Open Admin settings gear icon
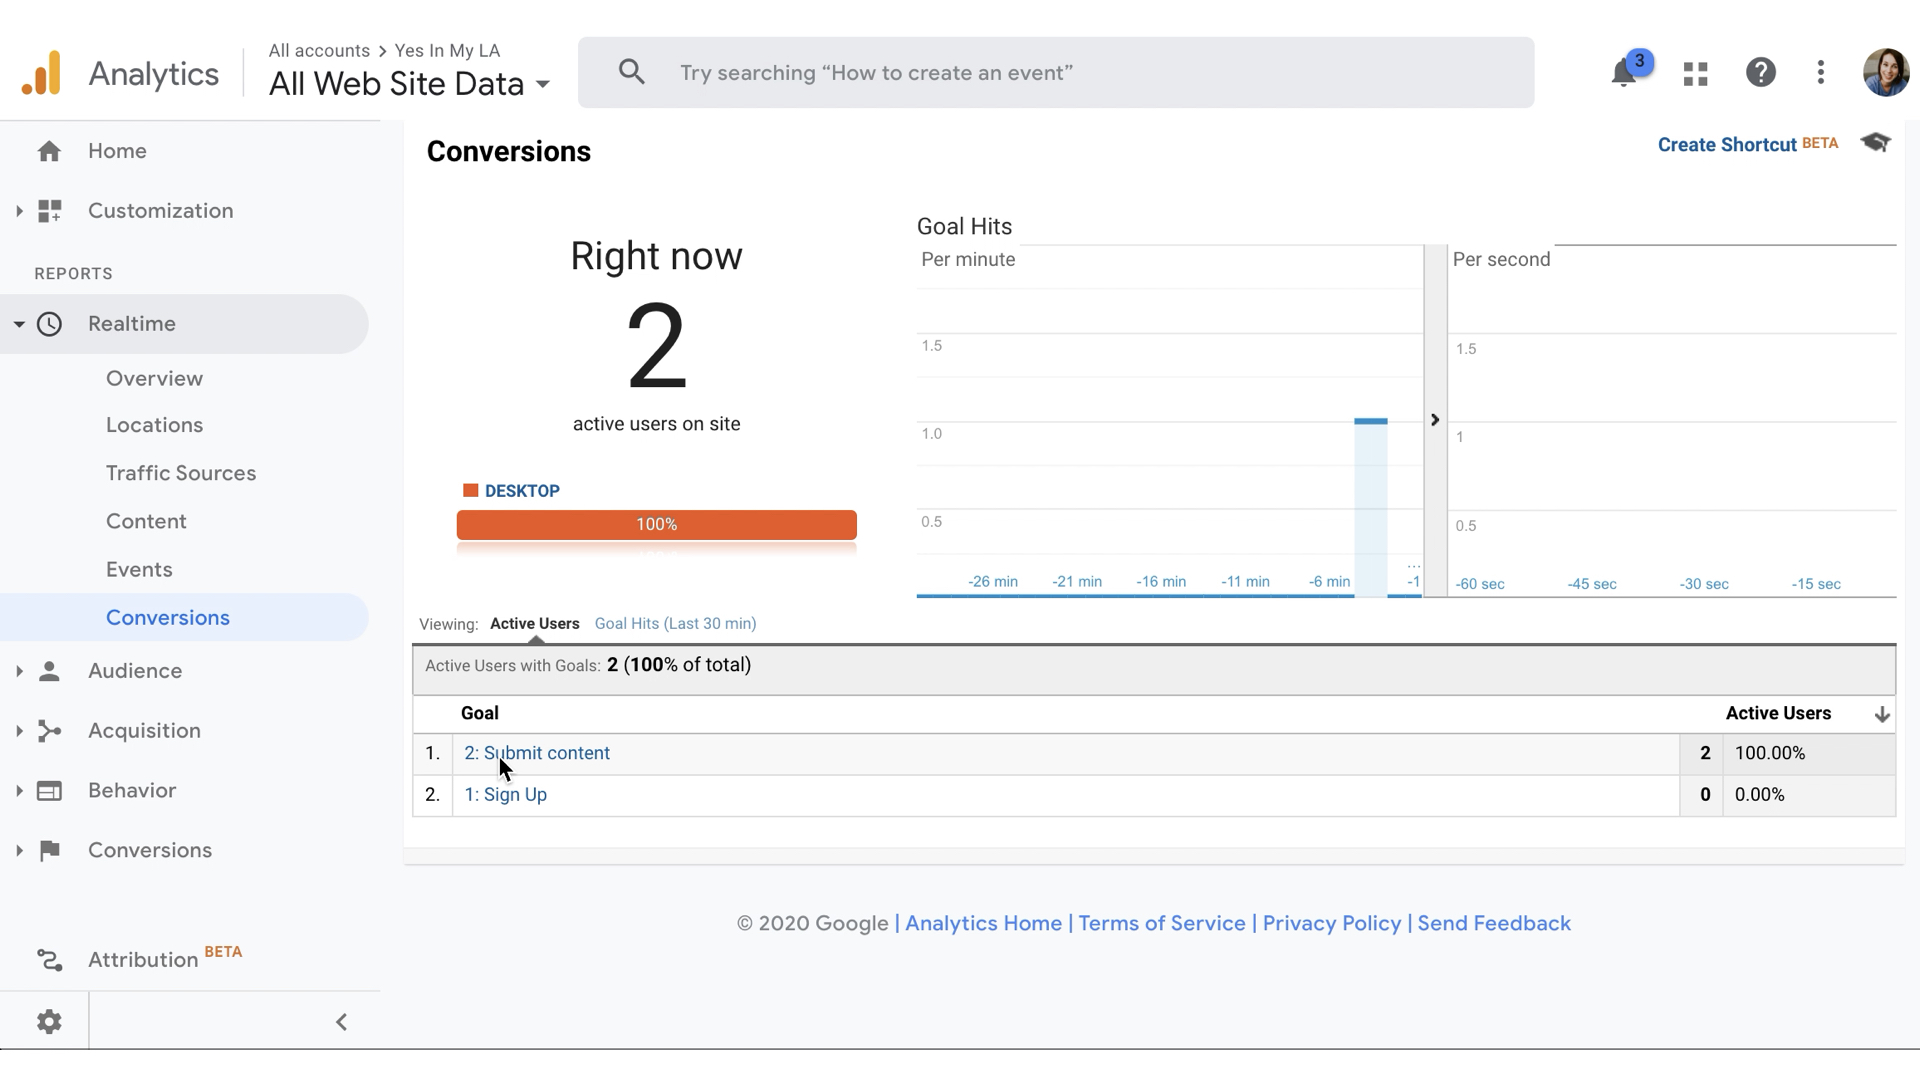 (x=49, y=1021)
